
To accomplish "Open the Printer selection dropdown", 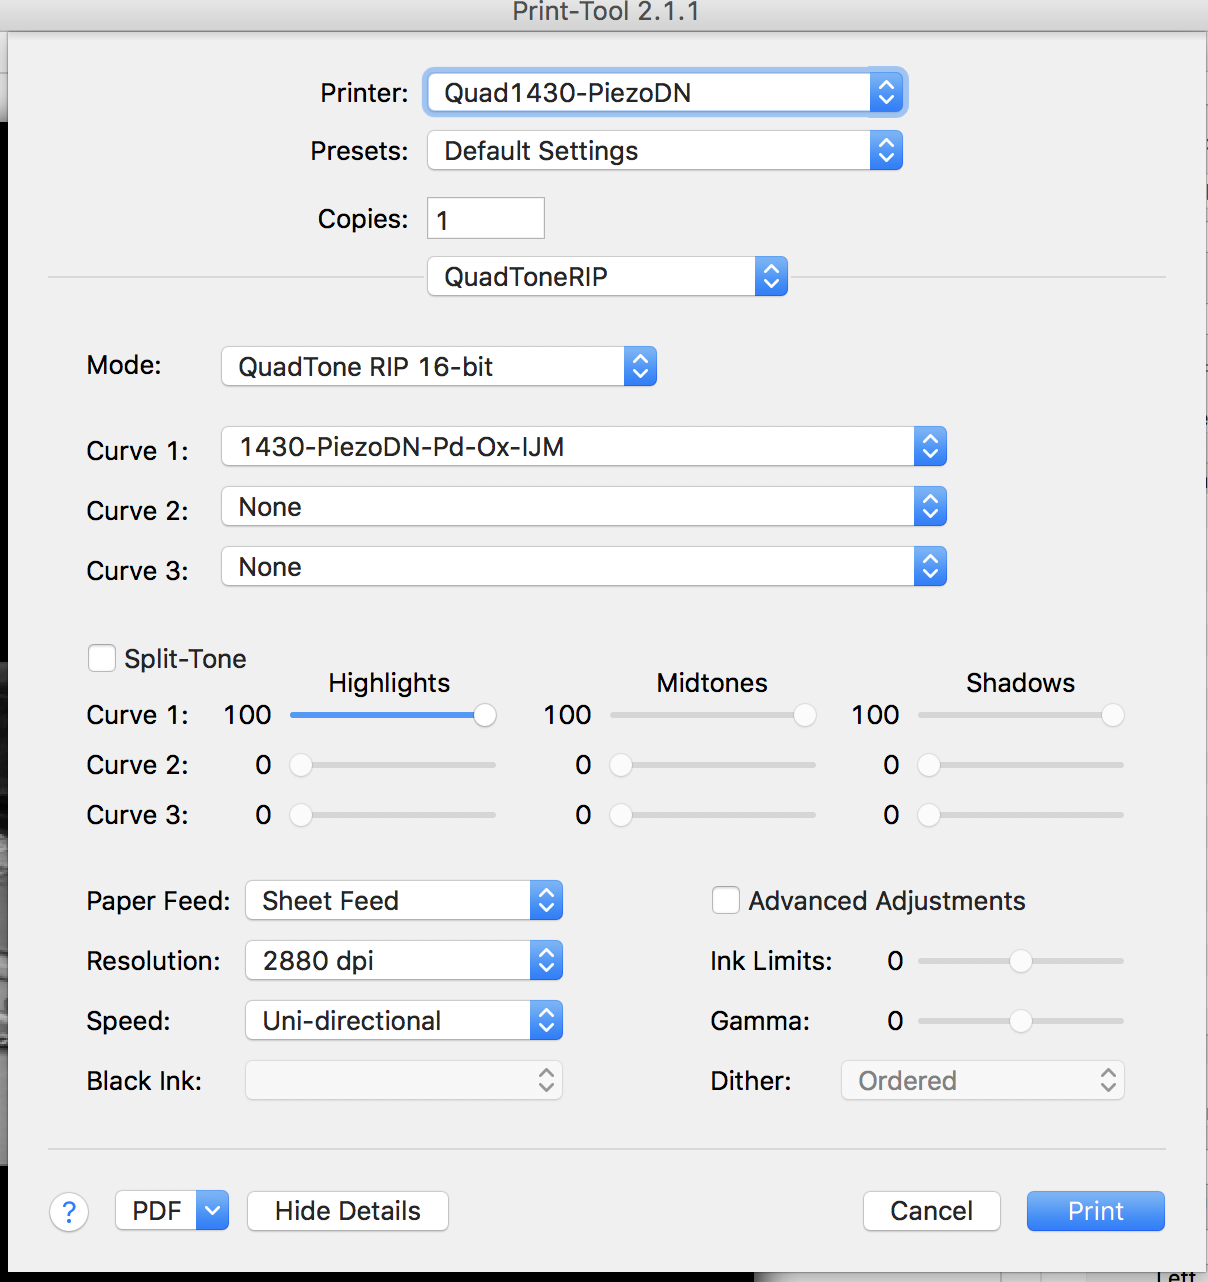I will point(665,93).
